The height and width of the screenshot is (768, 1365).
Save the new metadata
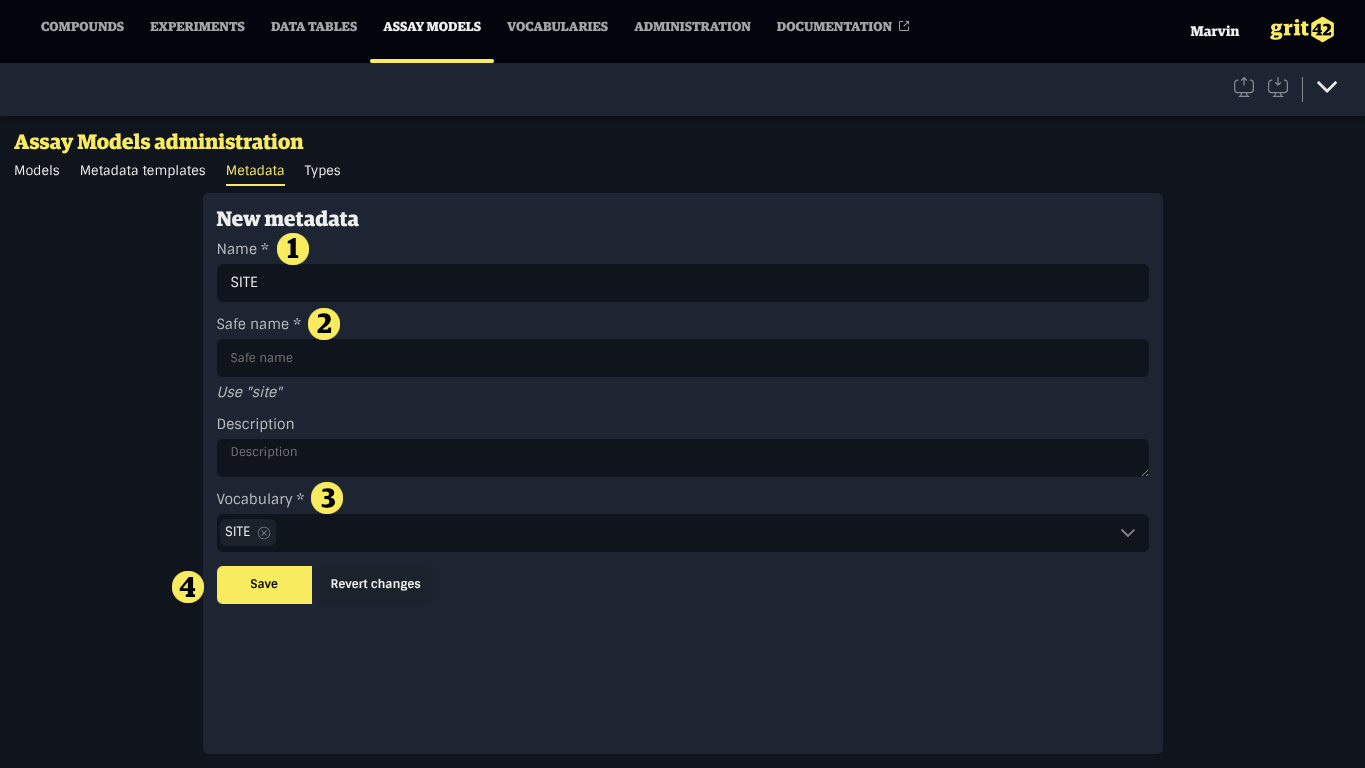[264, 584]
